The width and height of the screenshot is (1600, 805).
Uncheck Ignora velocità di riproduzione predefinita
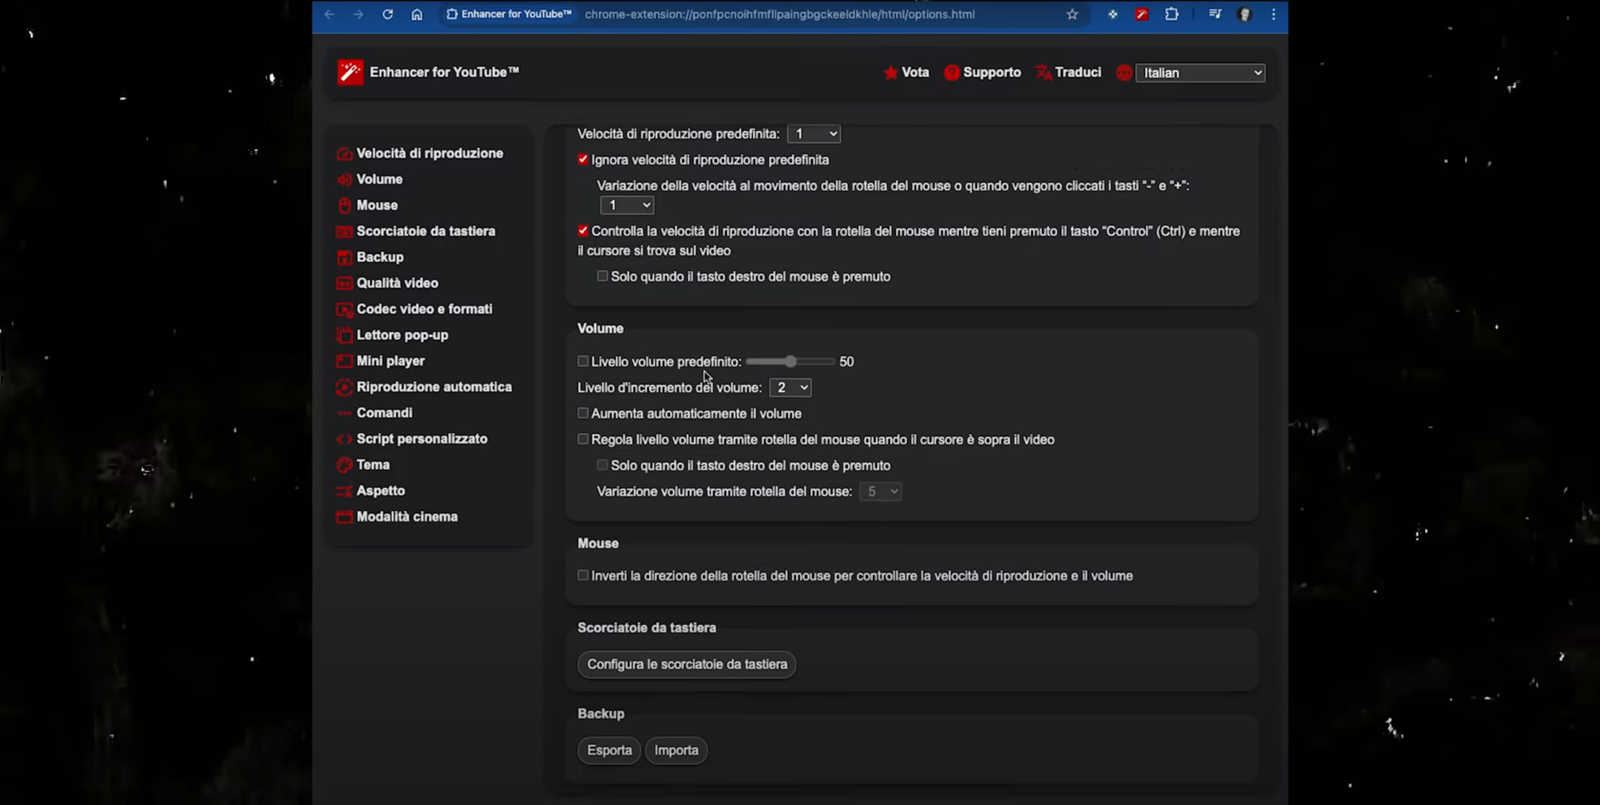(583, 160)
